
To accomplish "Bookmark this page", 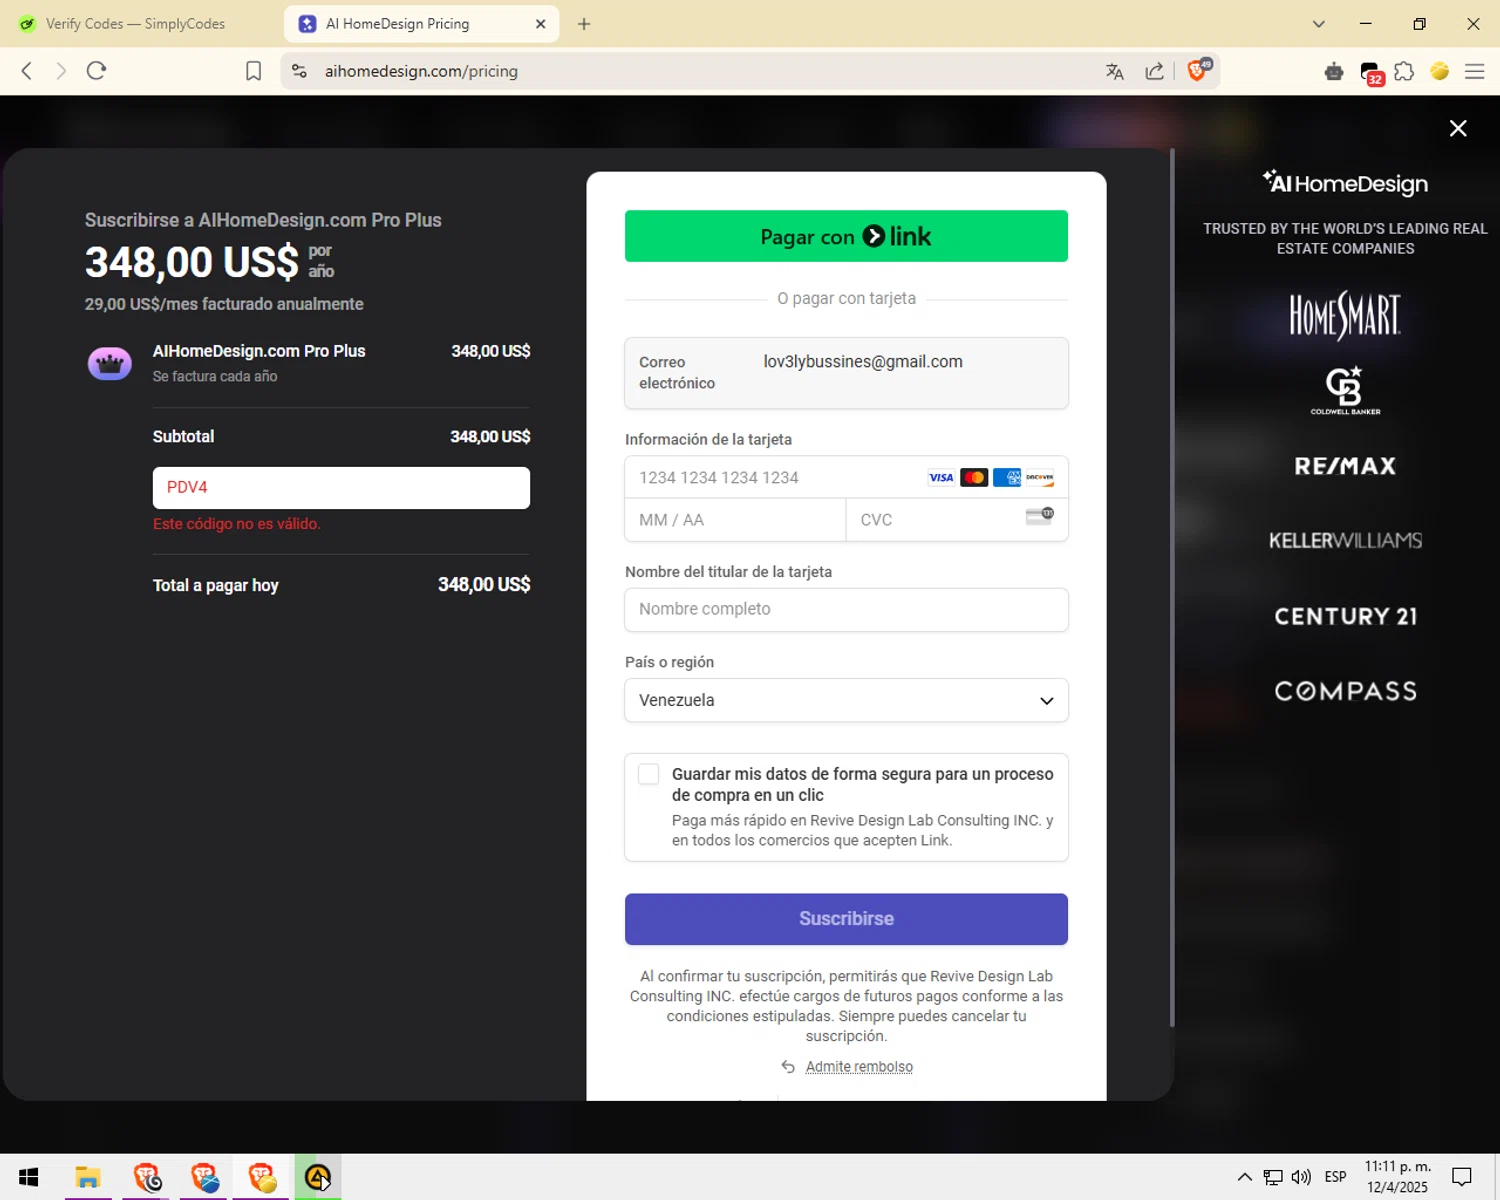I will coord(253,71).
